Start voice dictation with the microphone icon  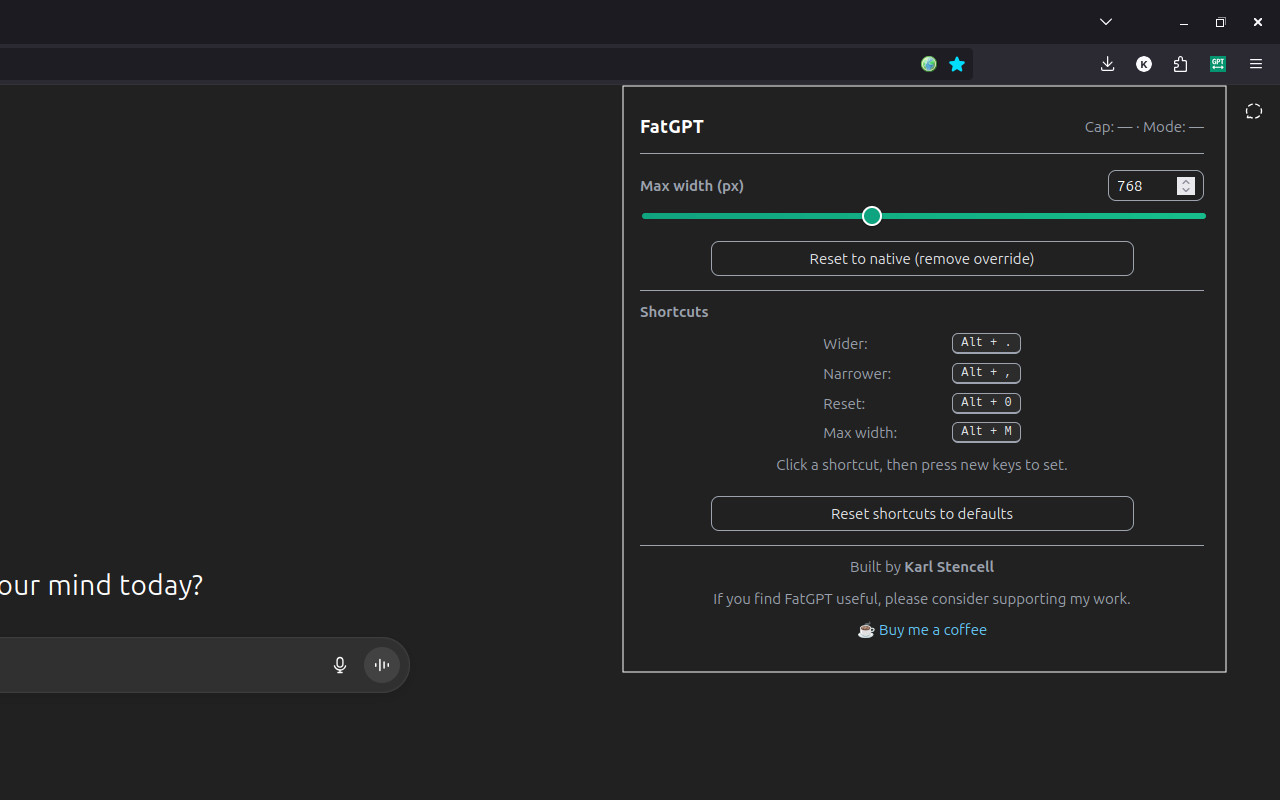click(340, 665)
